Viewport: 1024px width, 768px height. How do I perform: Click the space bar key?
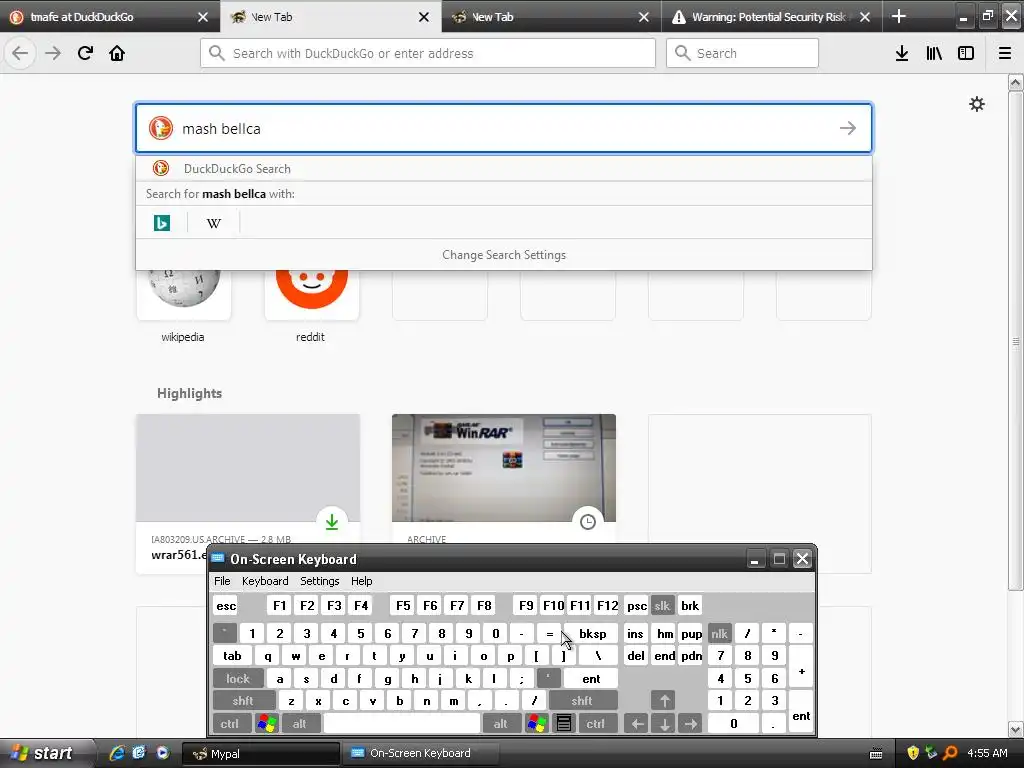pyautogui.click(x=402, y=724)
